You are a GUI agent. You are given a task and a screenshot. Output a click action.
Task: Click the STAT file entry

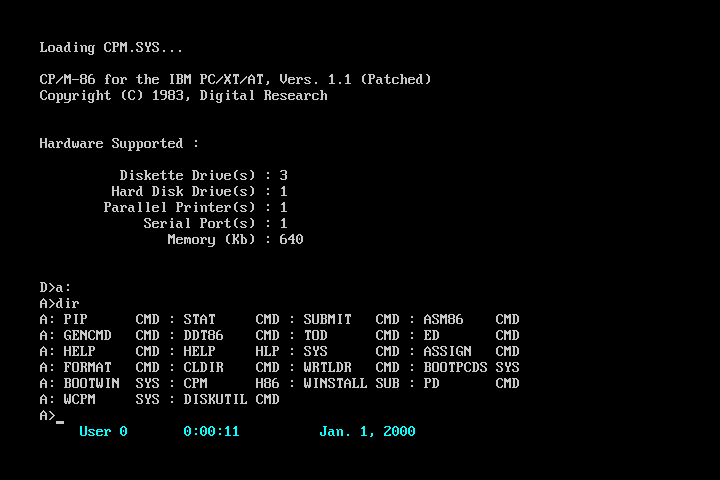point(231,320)
